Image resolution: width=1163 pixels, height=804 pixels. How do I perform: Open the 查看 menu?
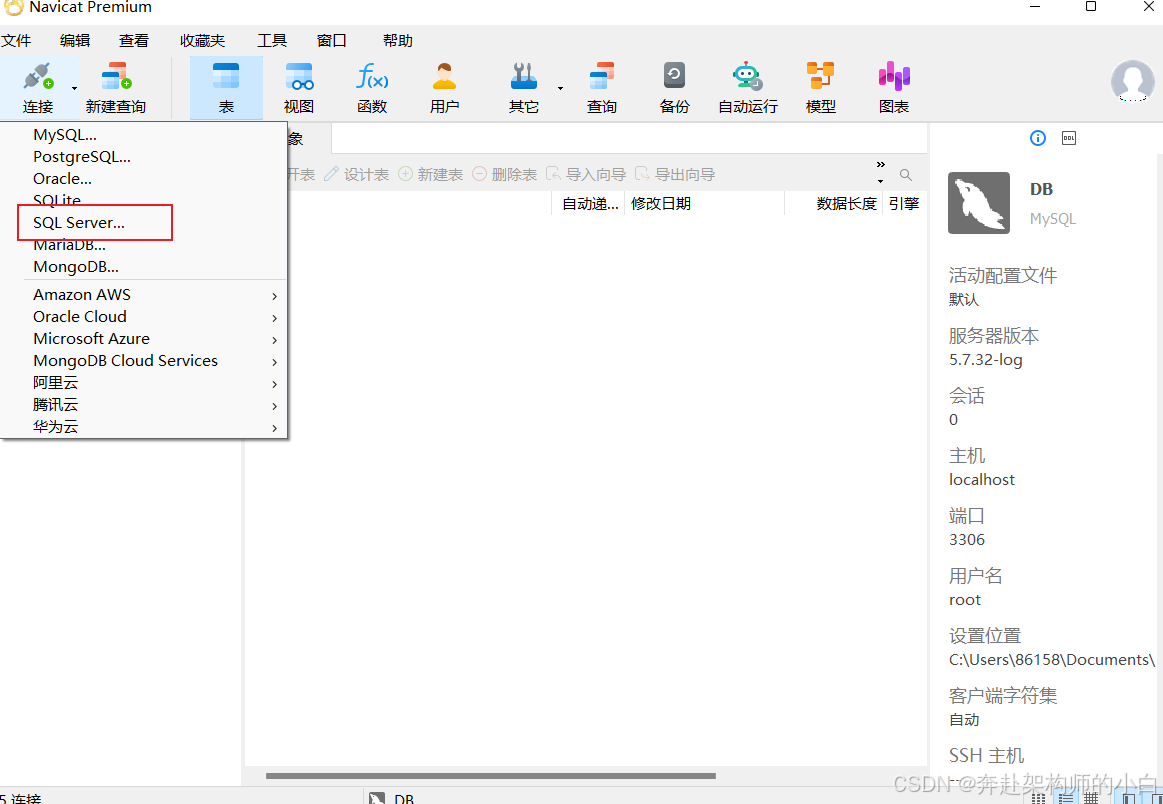click(x=134, y=41)
